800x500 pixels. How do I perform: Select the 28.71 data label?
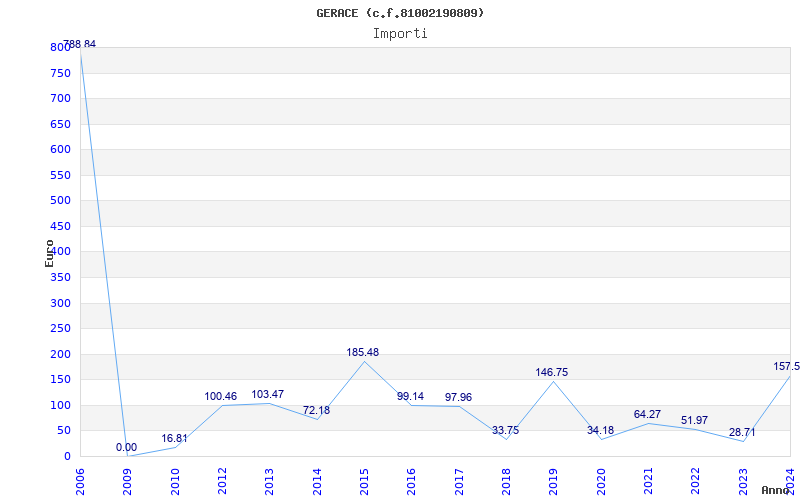coord(742,432)
